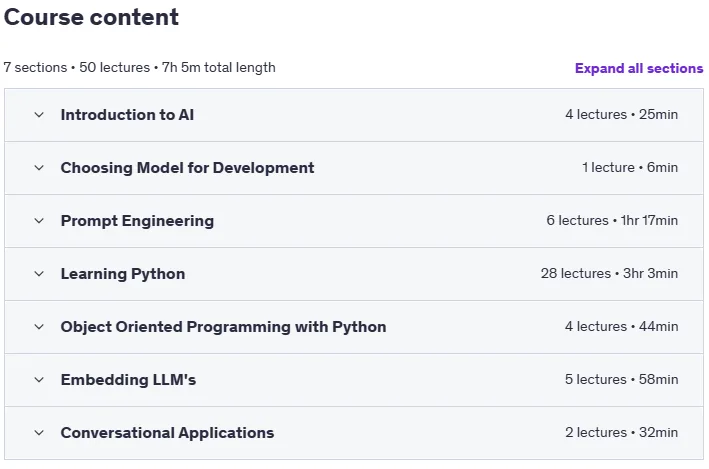Click '2 lectures • 32min' summary
Image resolution: width=709 pixels, height=469 pixels.
[x=621, y=432]
